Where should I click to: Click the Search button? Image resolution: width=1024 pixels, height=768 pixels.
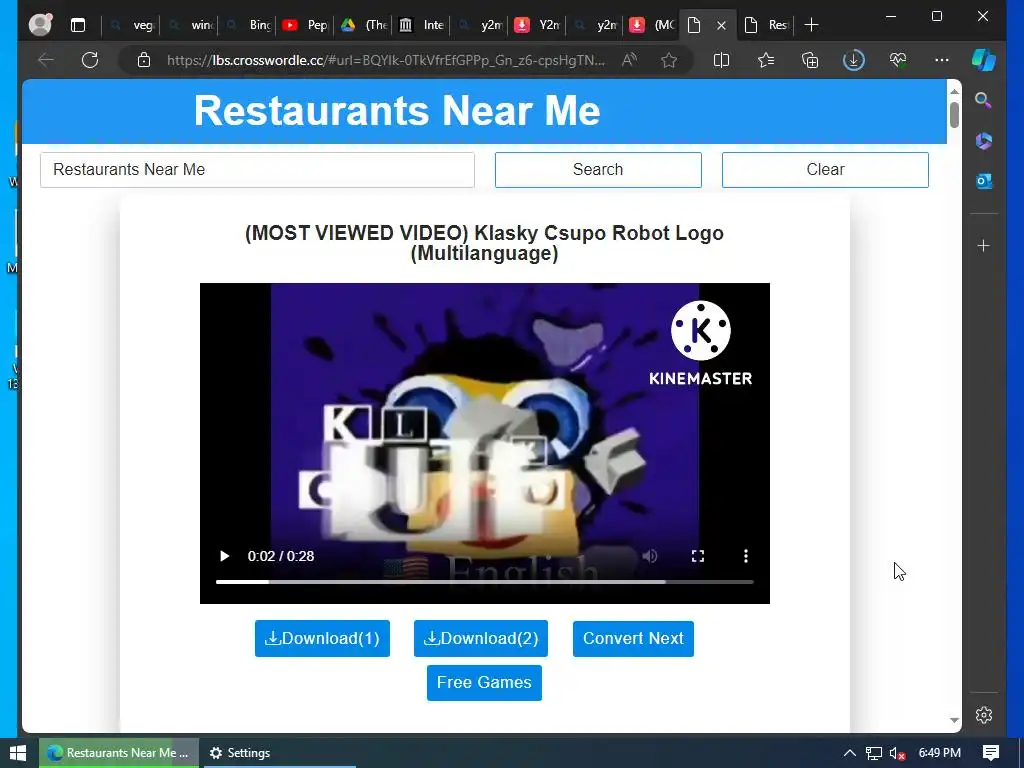[598, 170]
